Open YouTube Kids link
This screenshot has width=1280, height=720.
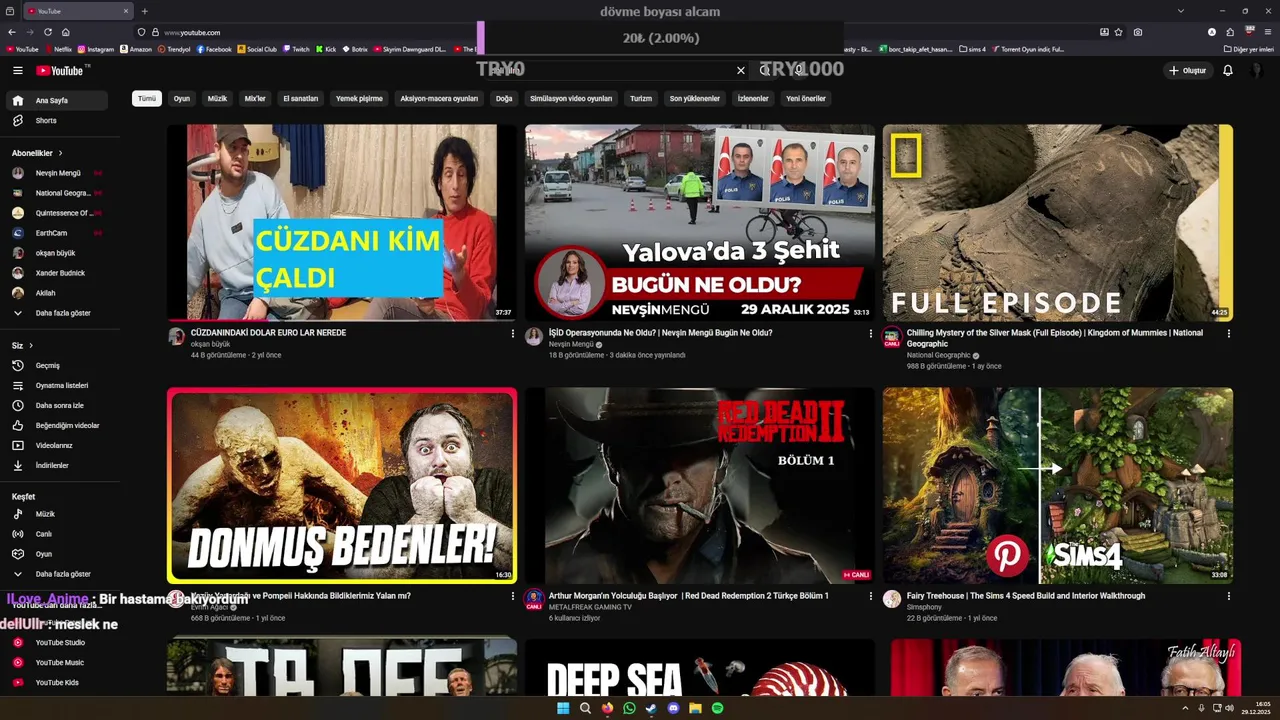point(57,682)
